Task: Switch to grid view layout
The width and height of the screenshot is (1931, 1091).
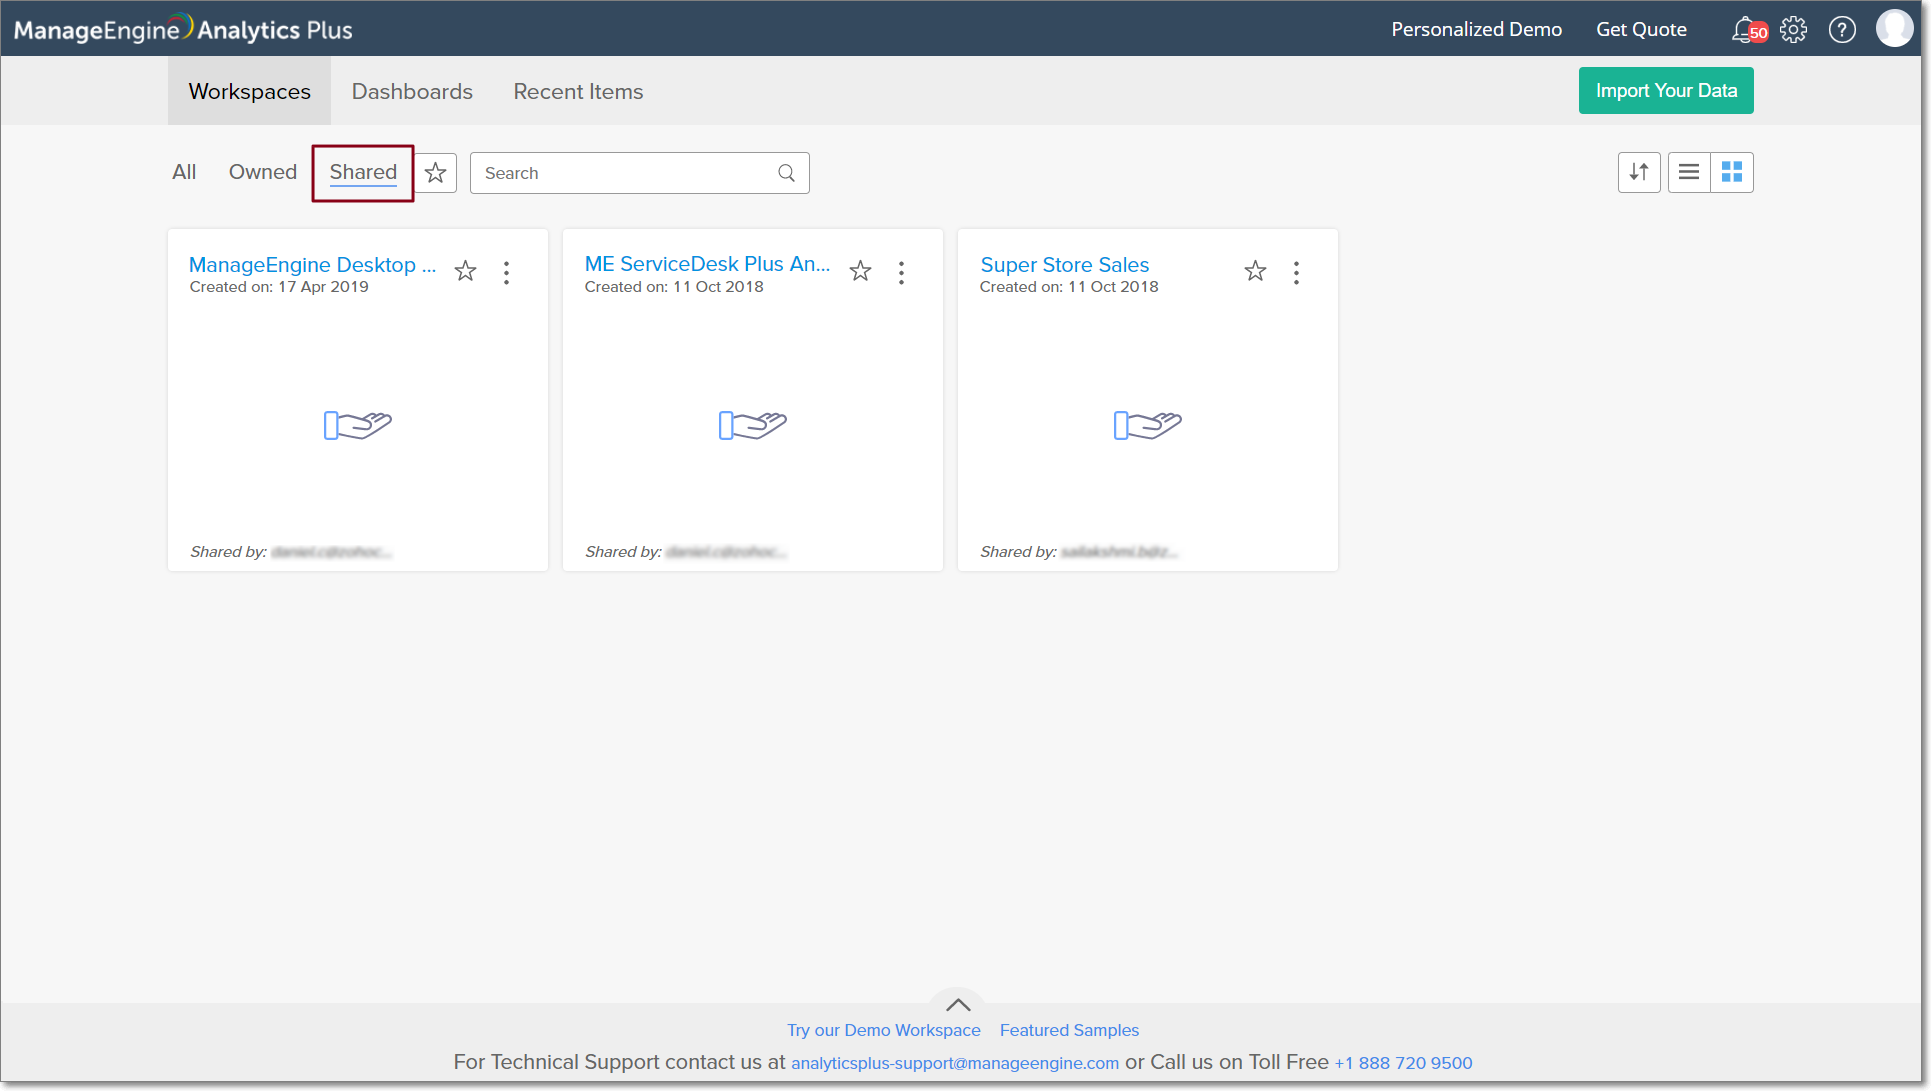Action: pos(1732,172)
